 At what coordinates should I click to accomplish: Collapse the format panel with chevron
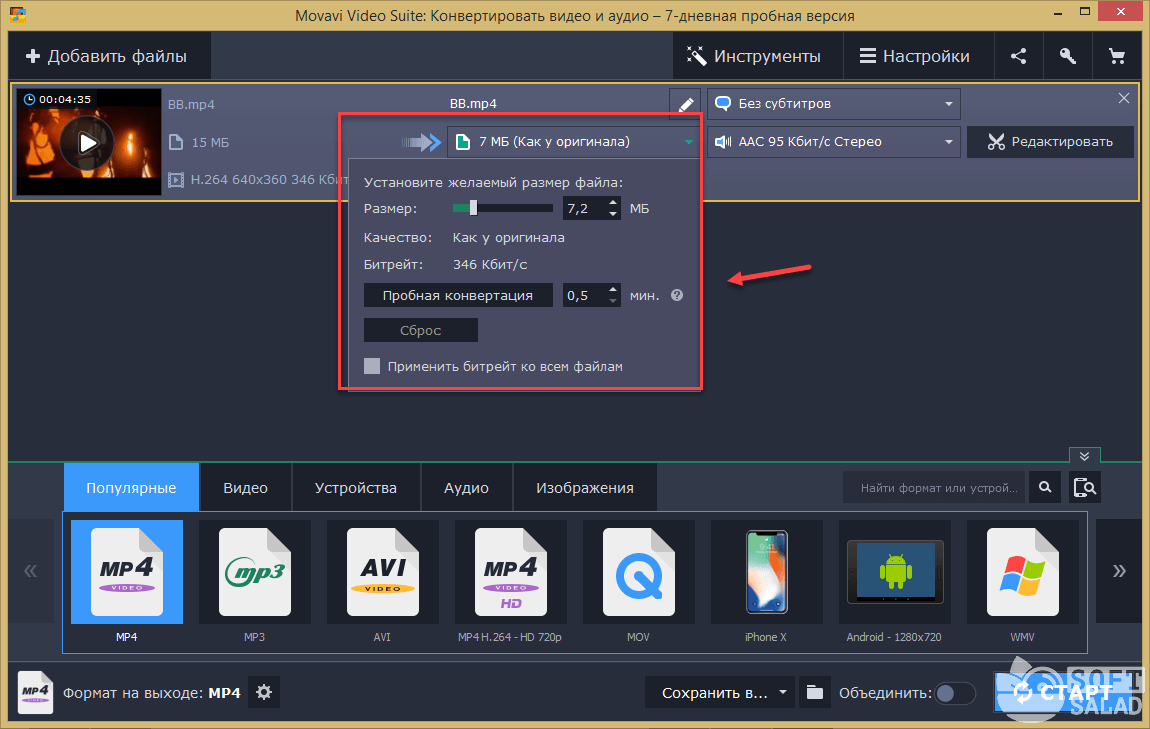(x=1085, y=455)
